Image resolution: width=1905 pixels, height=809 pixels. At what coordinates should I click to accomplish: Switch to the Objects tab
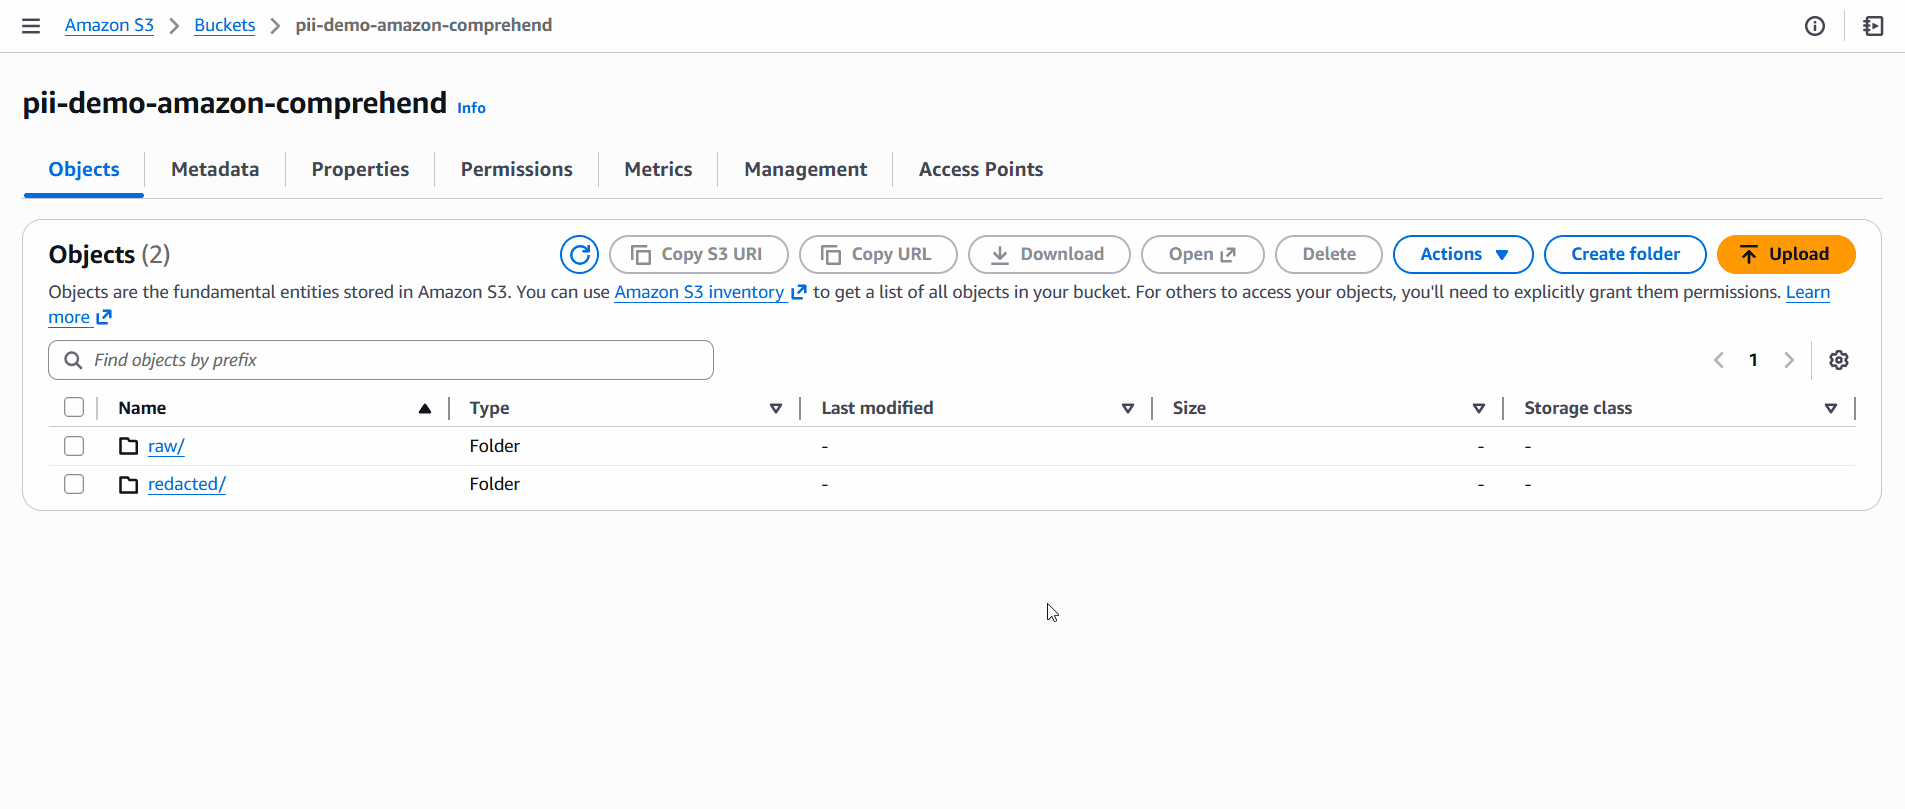(84, 169)
